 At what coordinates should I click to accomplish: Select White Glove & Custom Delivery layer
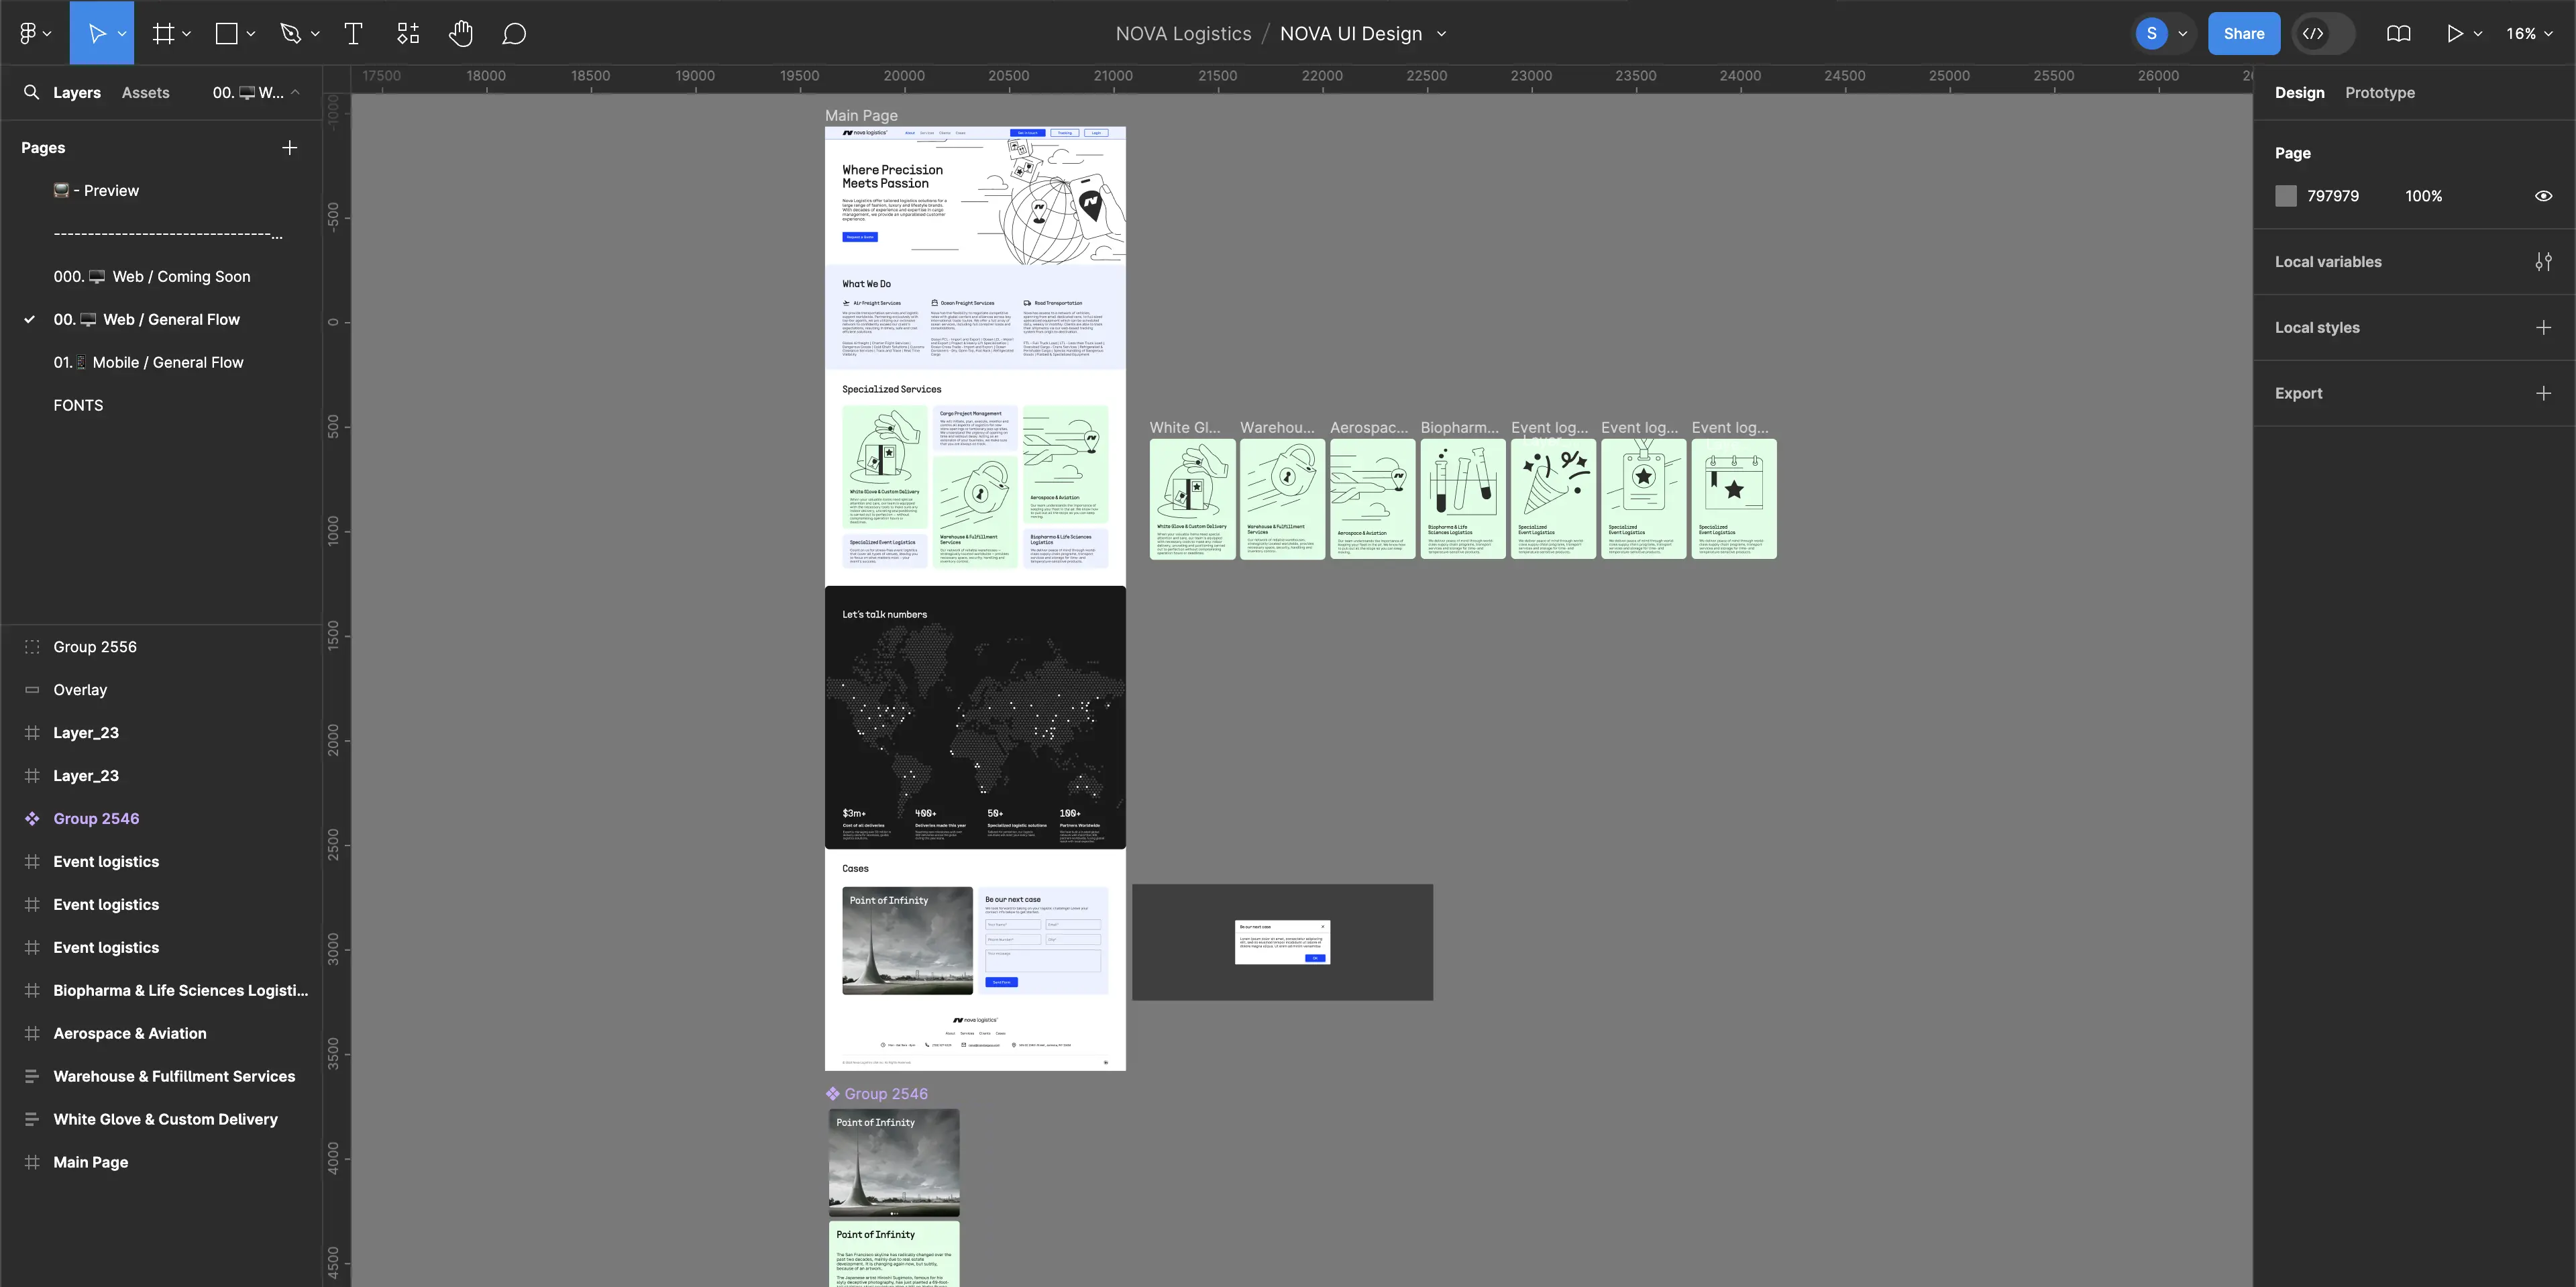coord(165,1119)
